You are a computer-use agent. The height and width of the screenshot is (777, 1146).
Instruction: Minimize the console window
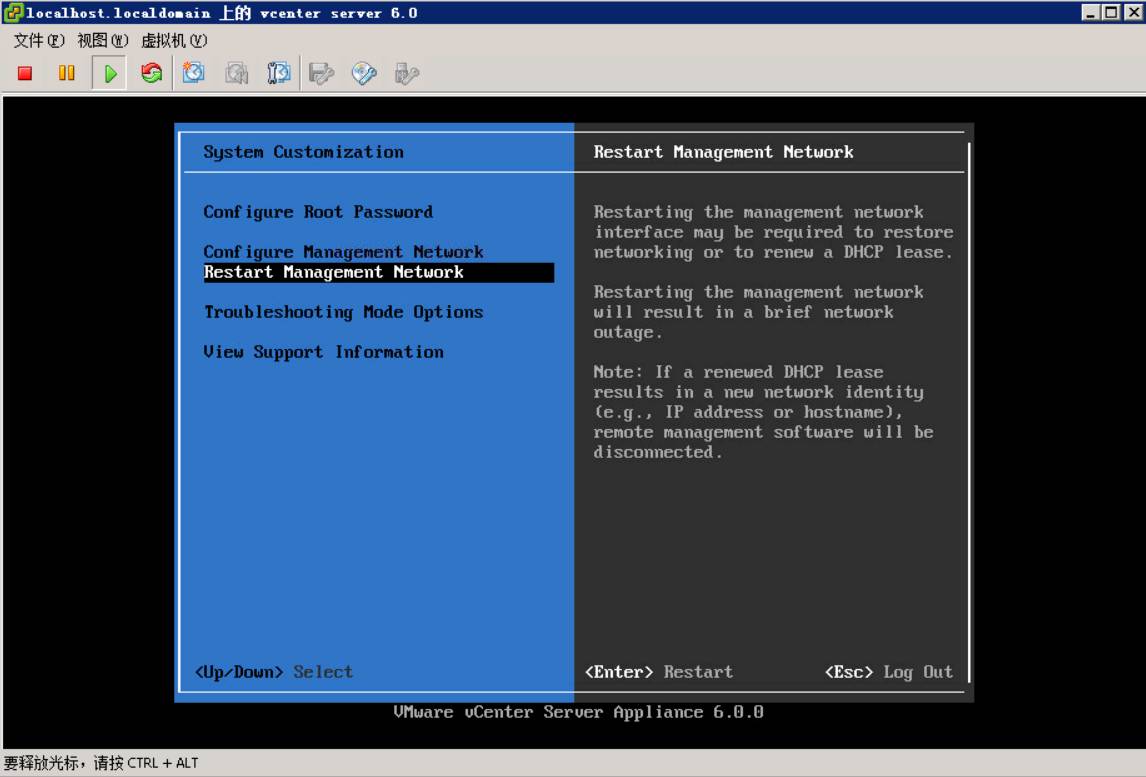(1090, 12)
